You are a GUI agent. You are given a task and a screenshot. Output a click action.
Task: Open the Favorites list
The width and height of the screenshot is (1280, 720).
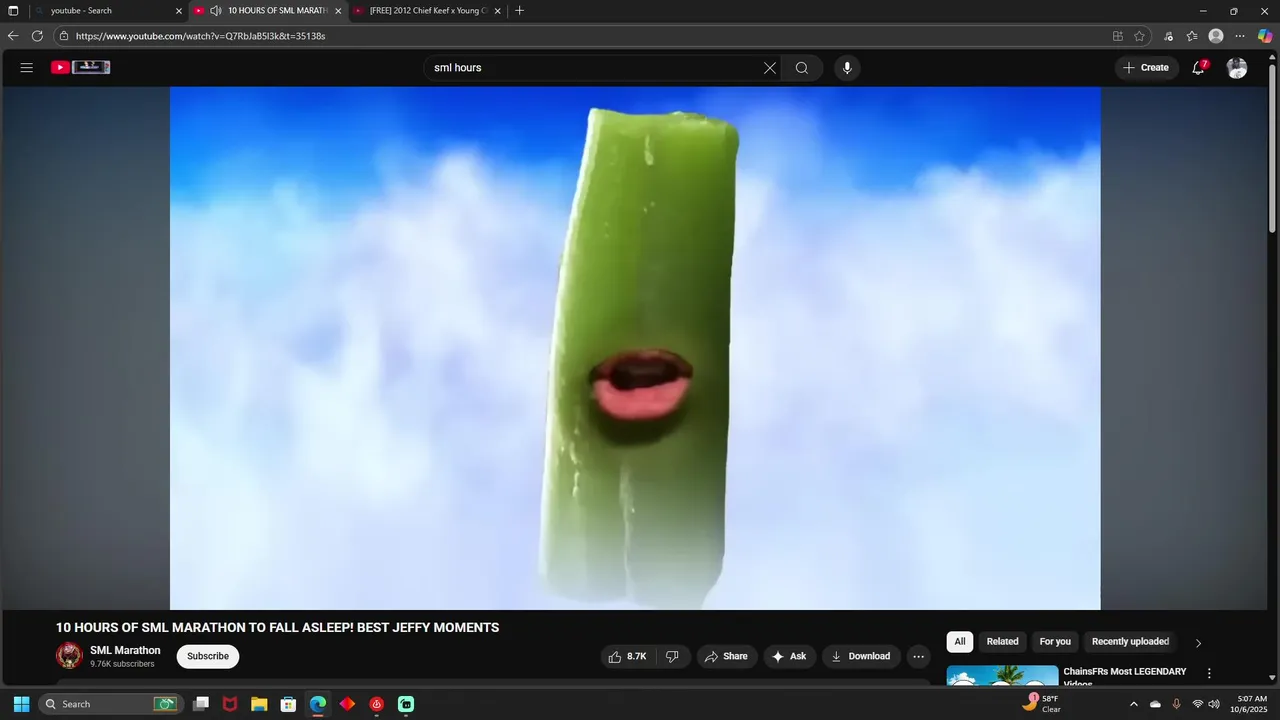coord(1192,36)
